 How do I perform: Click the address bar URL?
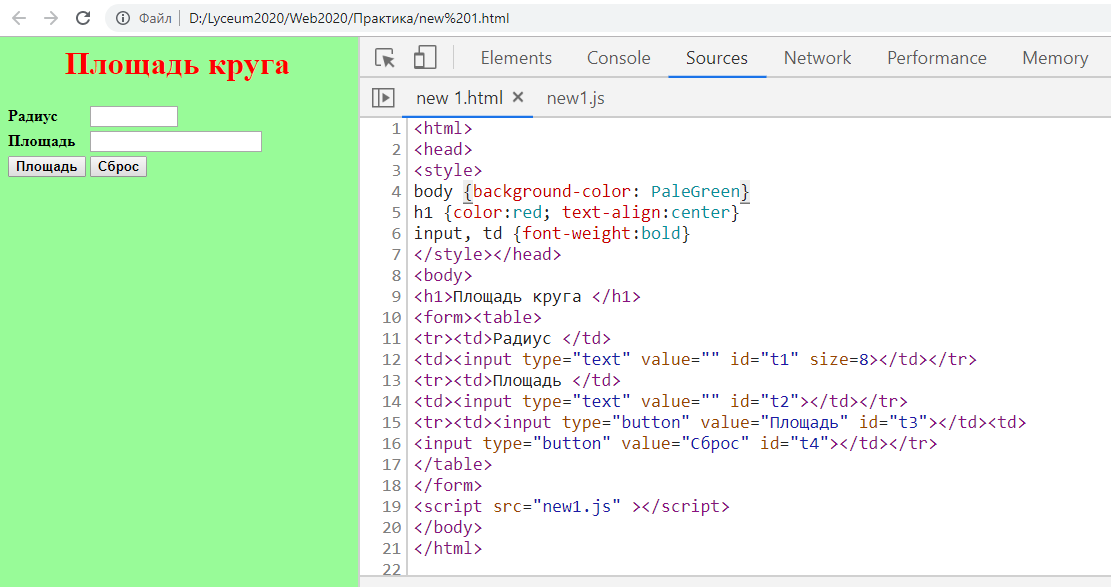(x=350, y=18)
